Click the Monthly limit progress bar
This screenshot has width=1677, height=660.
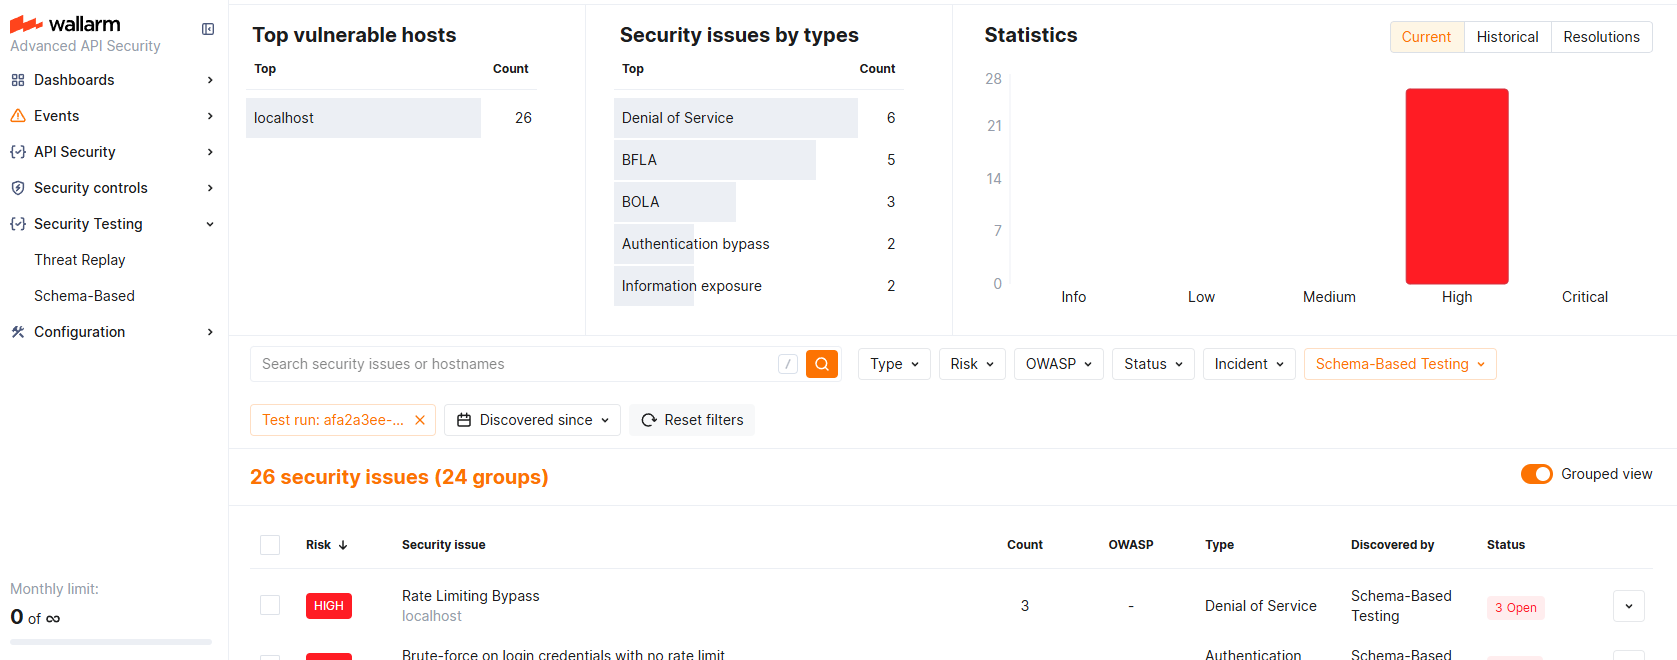pos(111,642)
